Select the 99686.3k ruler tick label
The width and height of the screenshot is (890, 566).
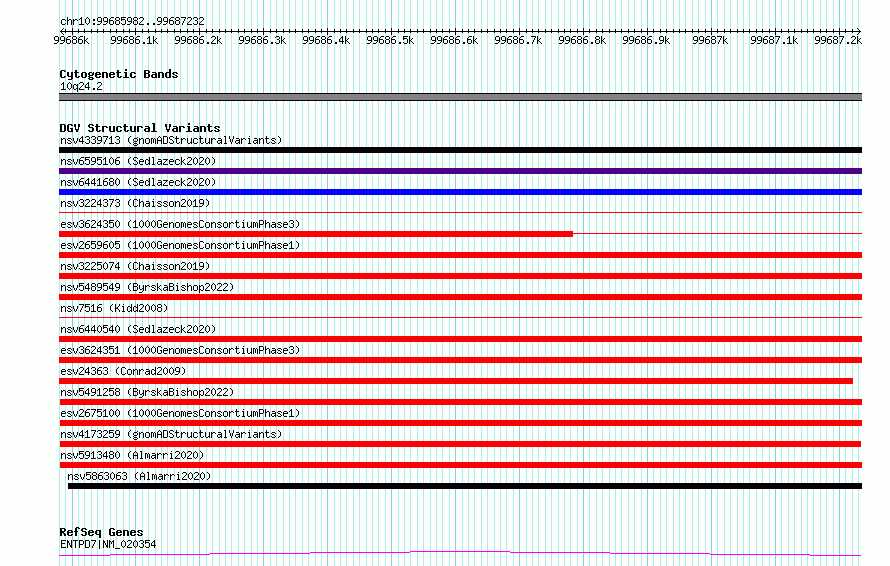click(x=262, y=40)
